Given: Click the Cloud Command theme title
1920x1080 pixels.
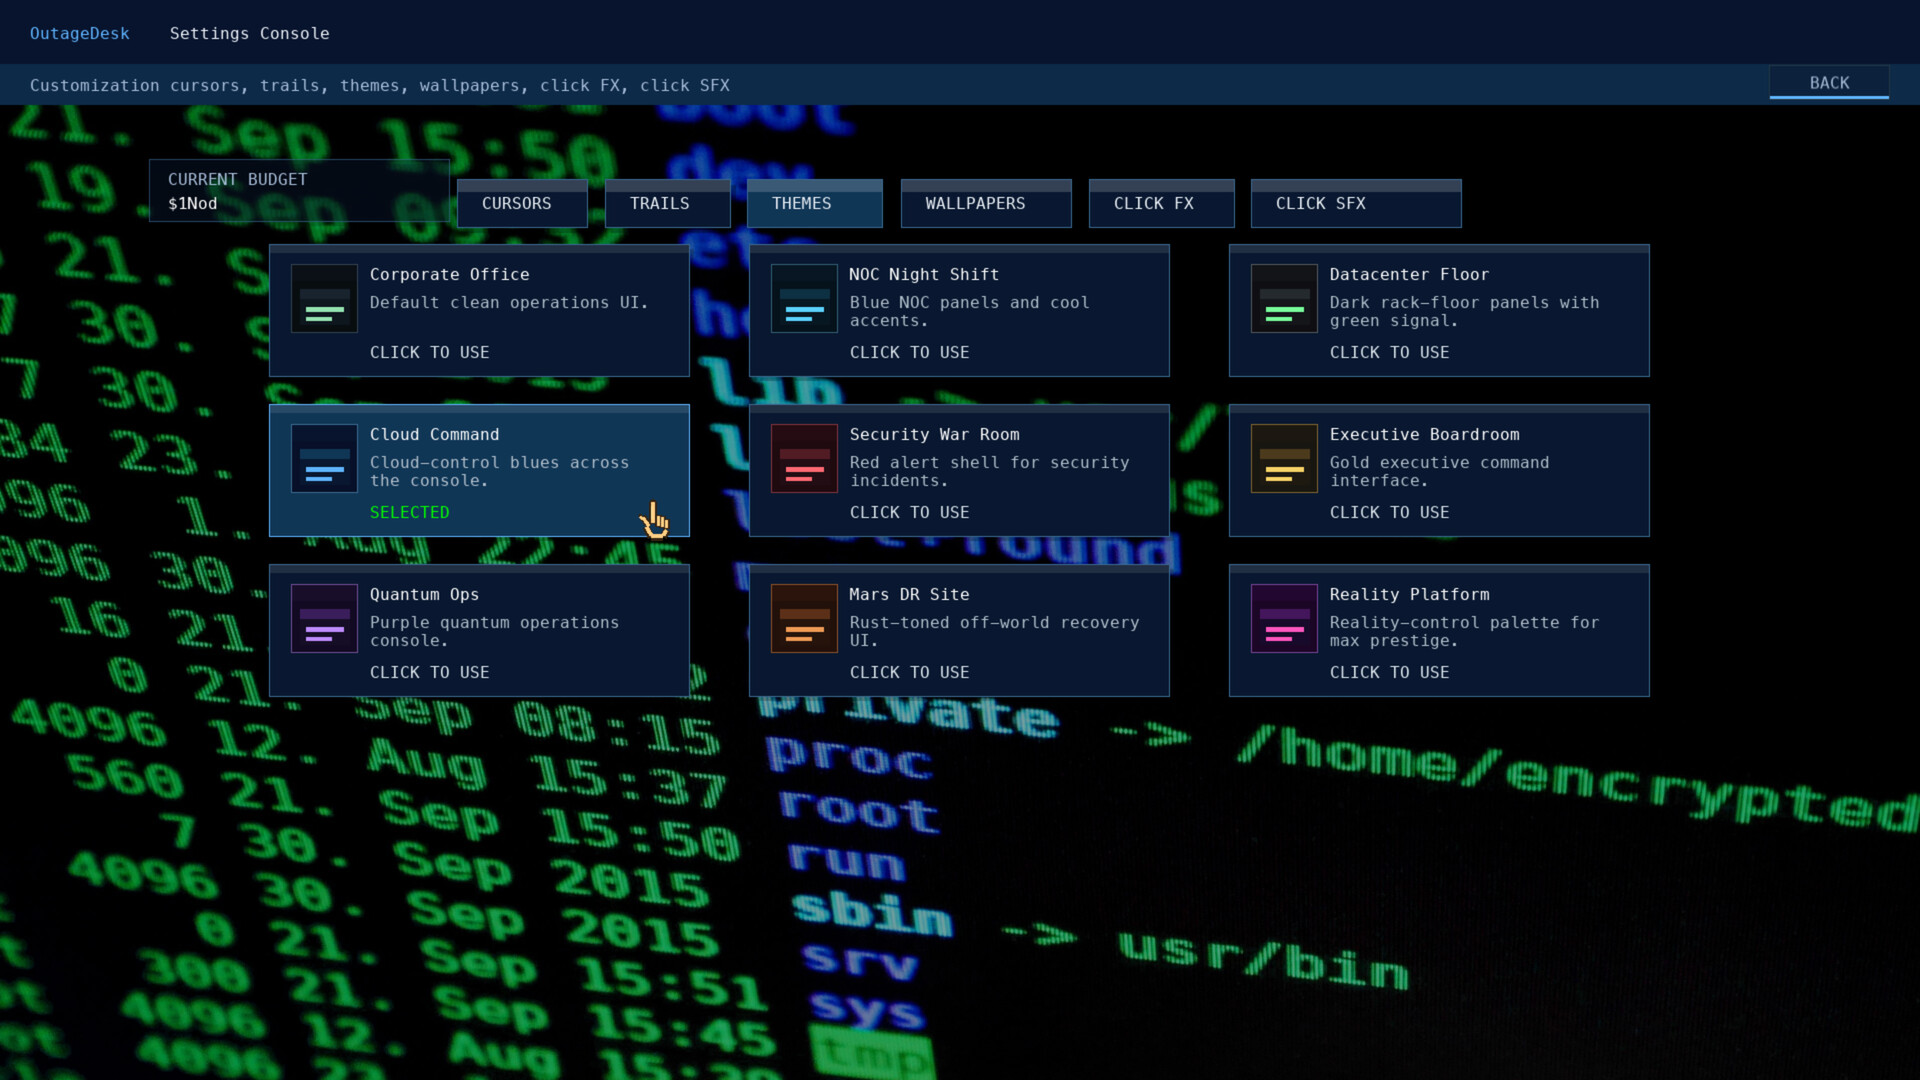Looking at the screenshot, I should click(x=435, y=434).
